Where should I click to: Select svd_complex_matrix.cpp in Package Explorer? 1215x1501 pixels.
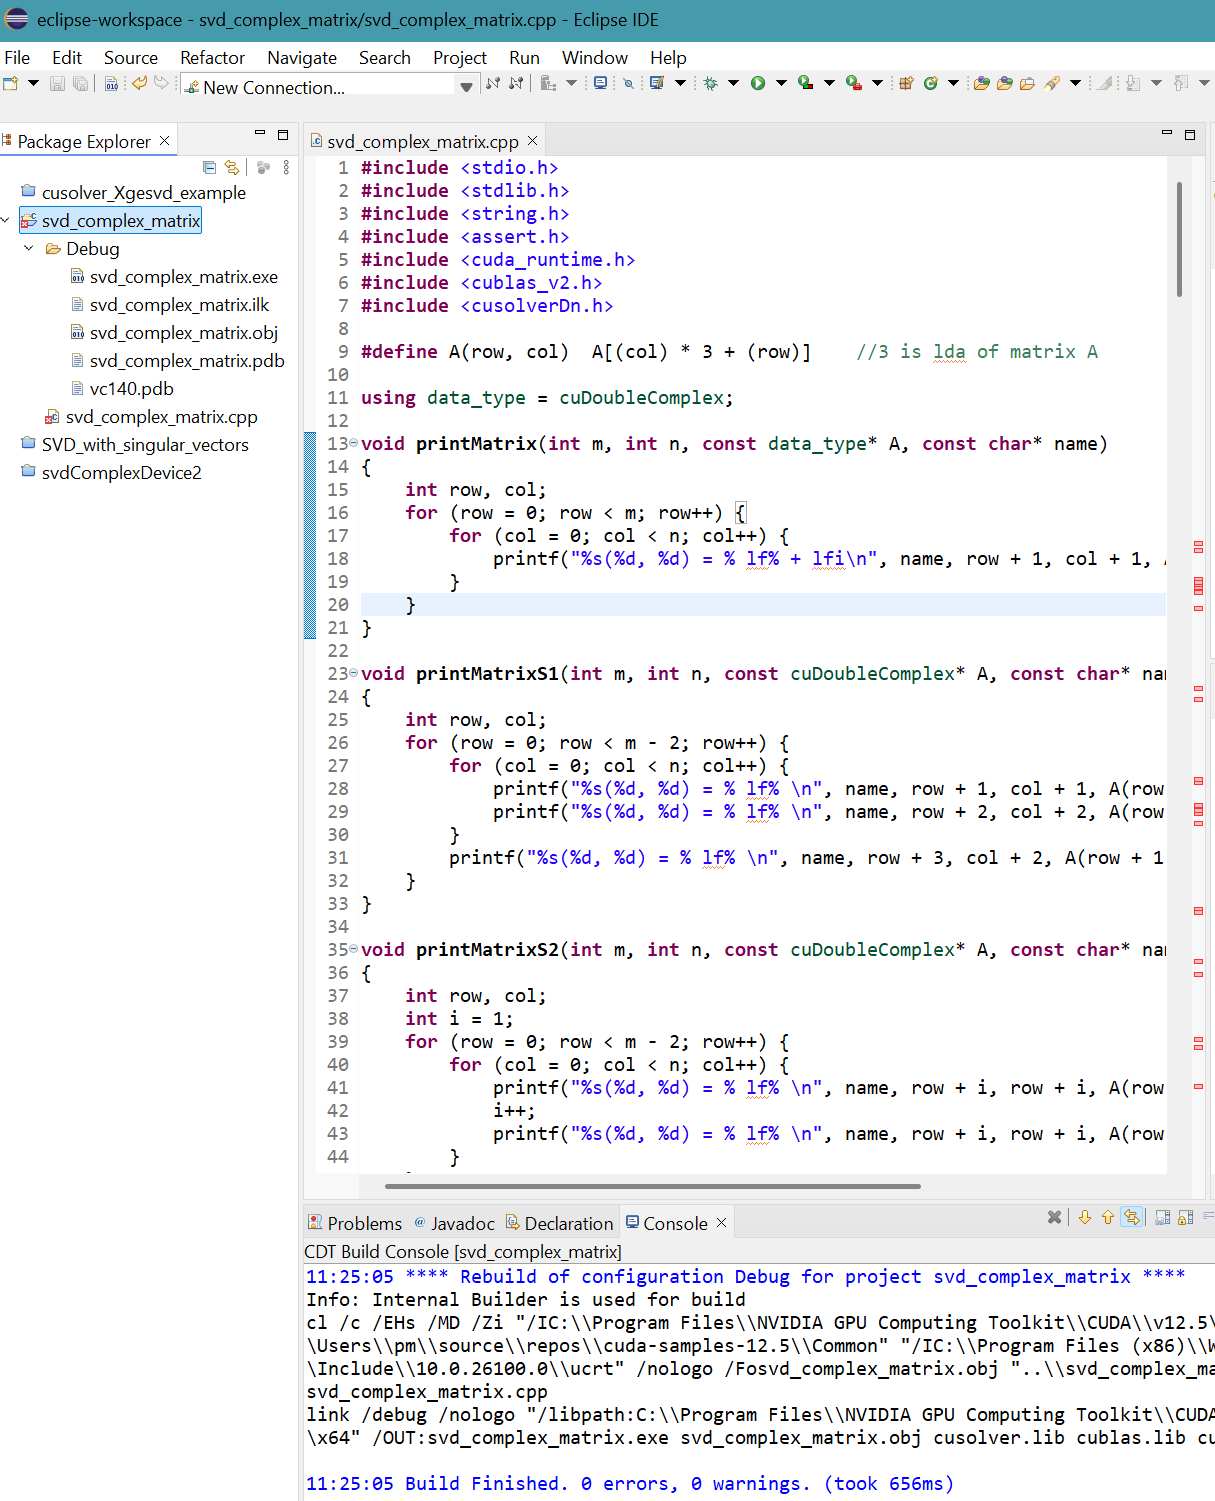[161, 417]
